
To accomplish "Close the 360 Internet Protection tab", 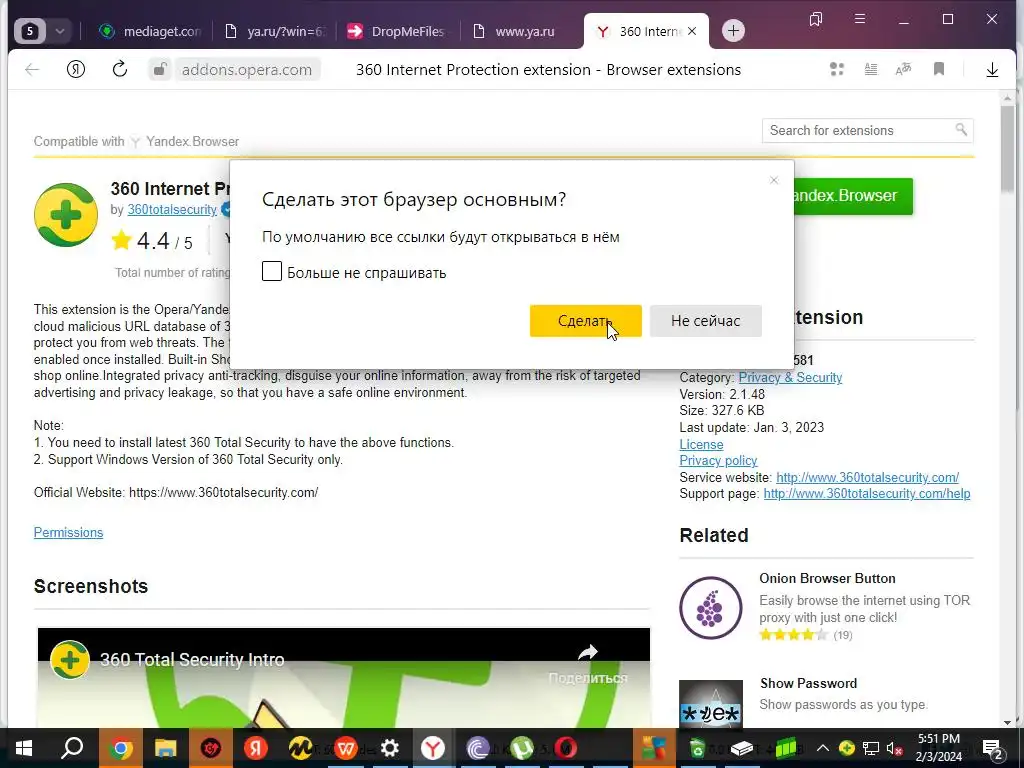I will tap(692, 31).
